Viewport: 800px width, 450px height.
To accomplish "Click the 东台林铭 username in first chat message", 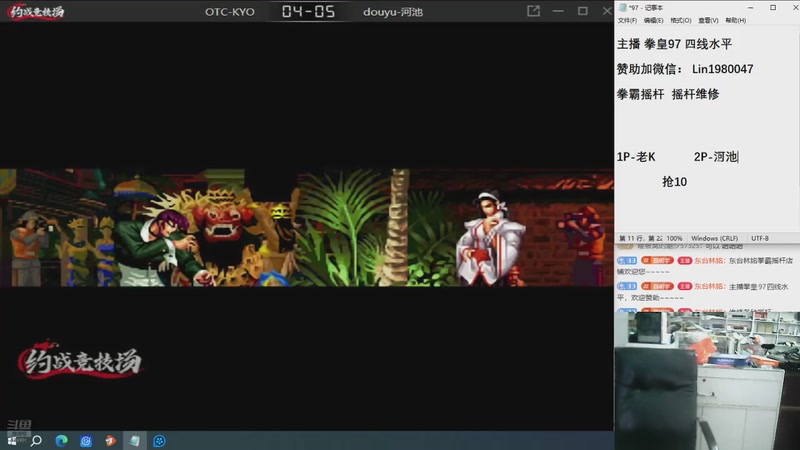I will click(709, 261).
